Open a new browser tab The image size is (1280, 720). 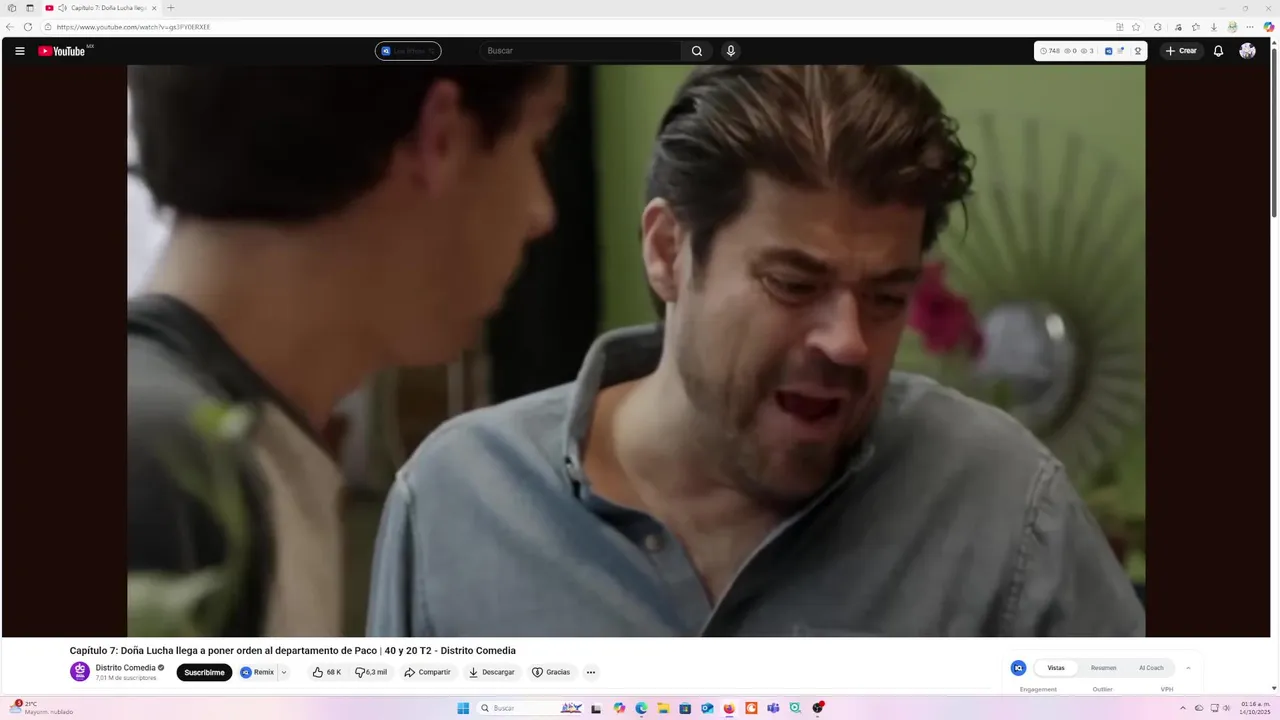tap(170, 8)
